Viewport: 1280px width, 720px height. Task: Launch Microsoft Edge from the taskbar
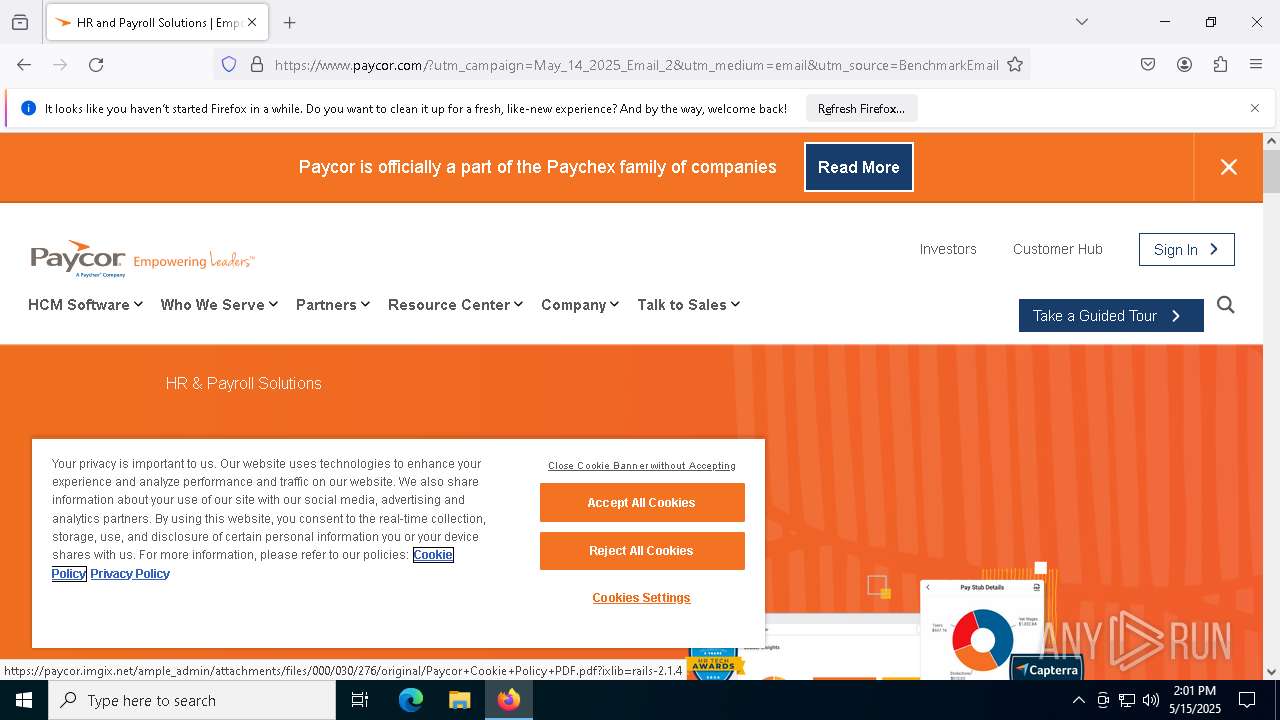[411, 700]
